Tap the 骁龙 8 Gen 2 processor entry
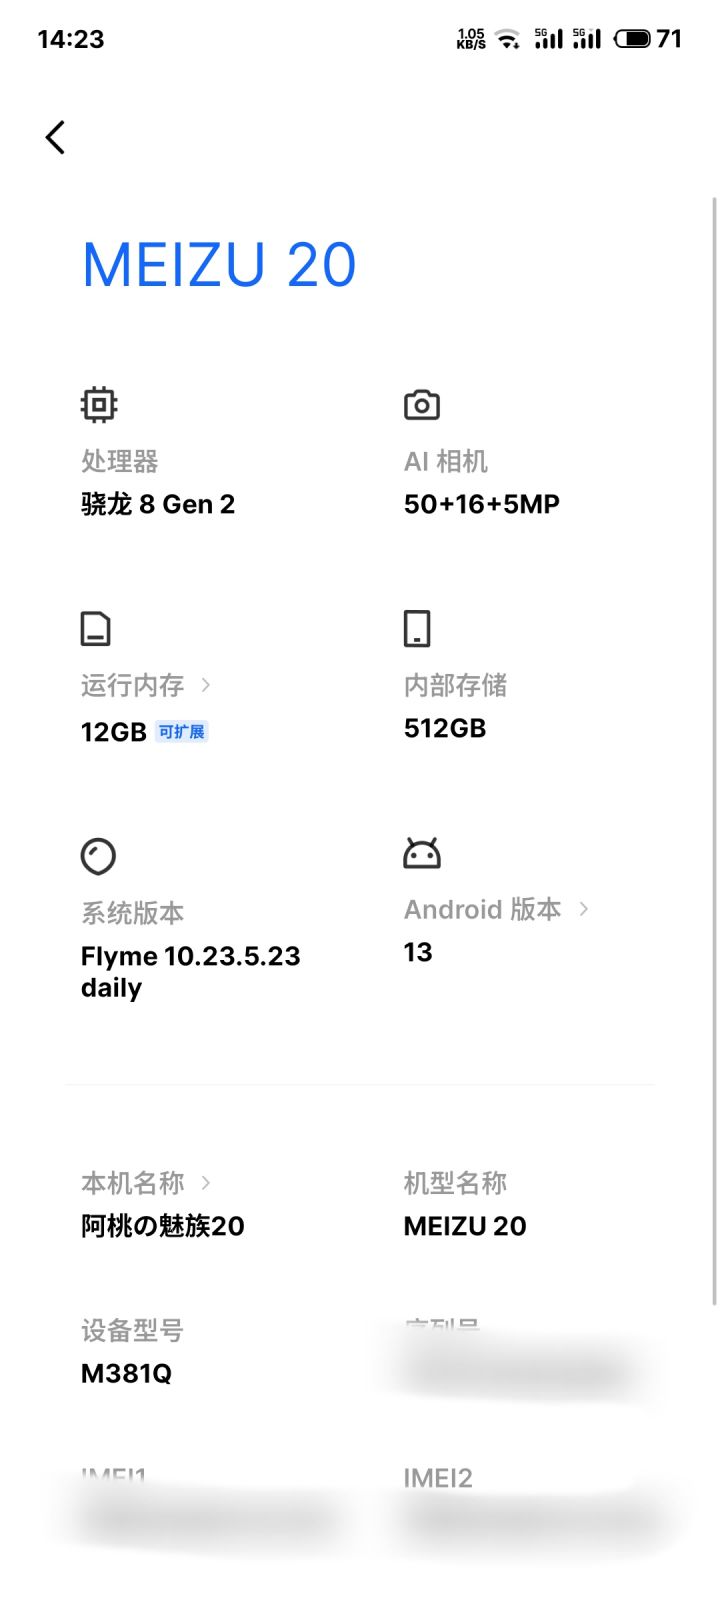The width and height of the screenshot is (720, 1600). tap(158, 504)
